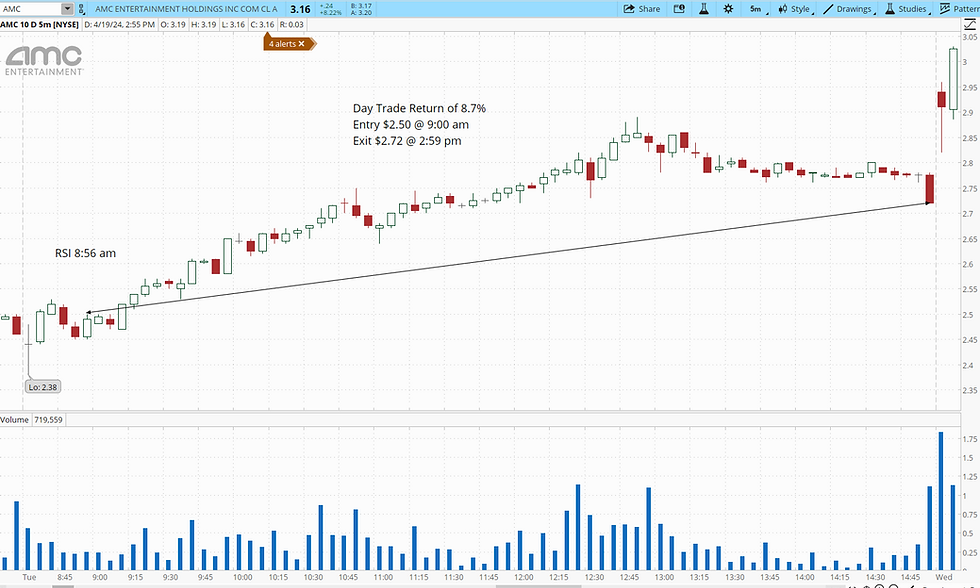Select the Exit $2.72 @ 2:59 pm note
The image size is (980, 588).
click(x=407, y=141)
